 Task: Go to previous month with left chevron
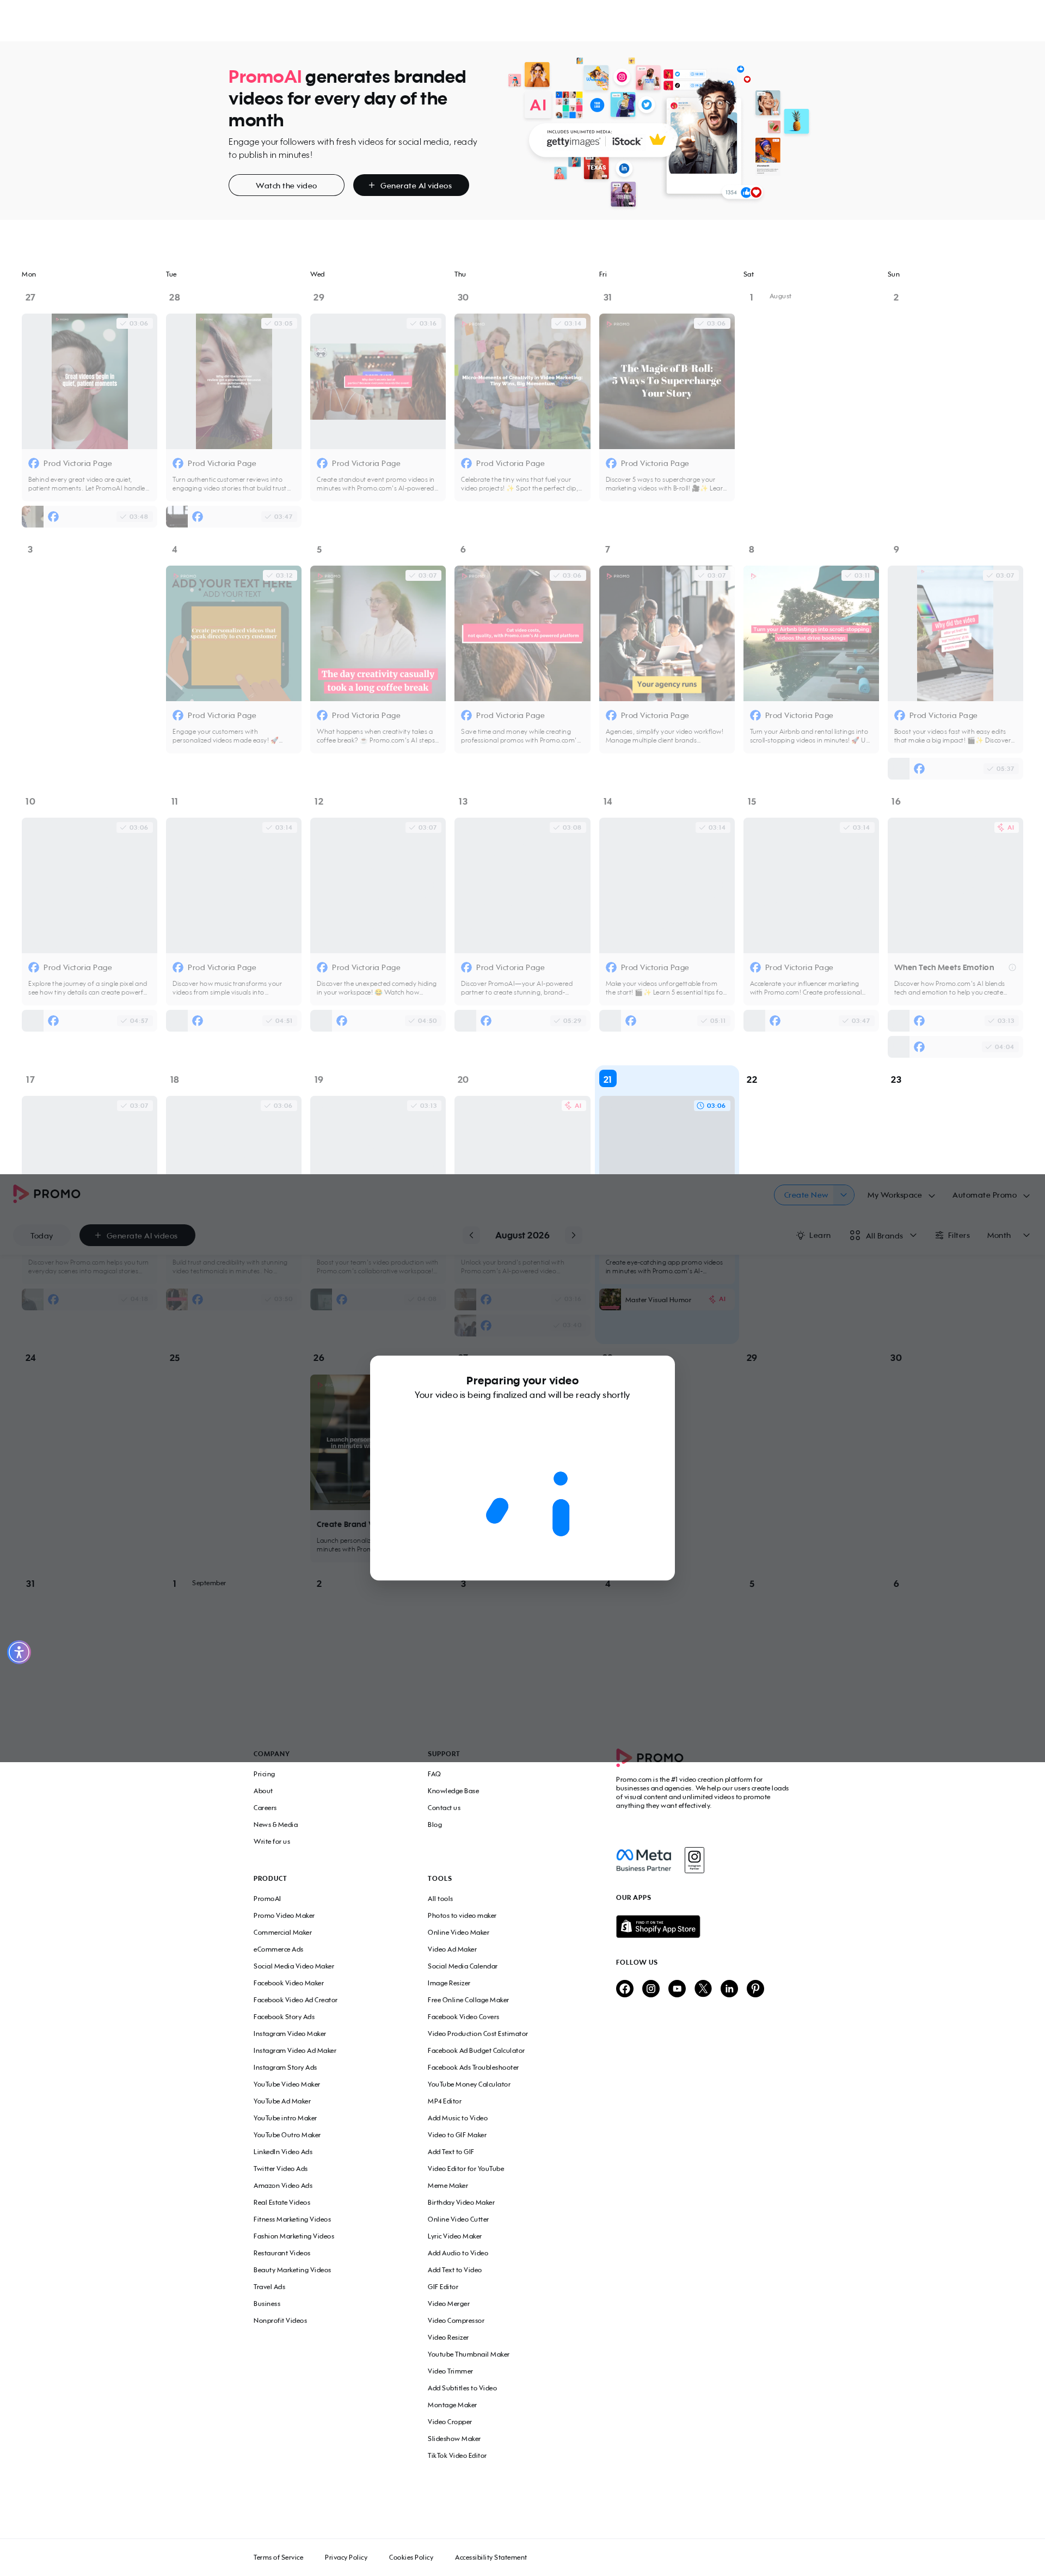coord(471,1235)
